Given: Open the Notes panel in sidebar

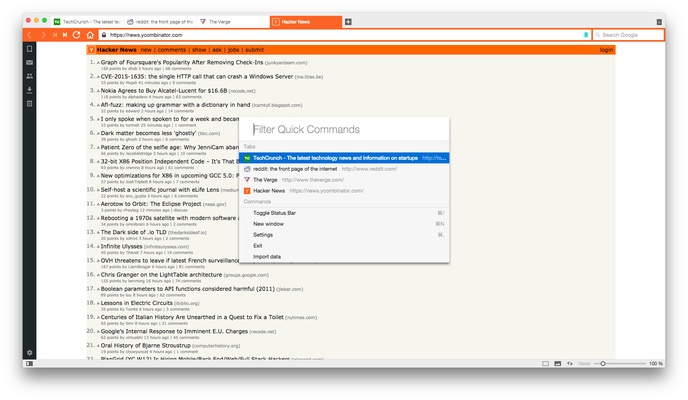Looking at the screenshot, I should click(29, 104).
